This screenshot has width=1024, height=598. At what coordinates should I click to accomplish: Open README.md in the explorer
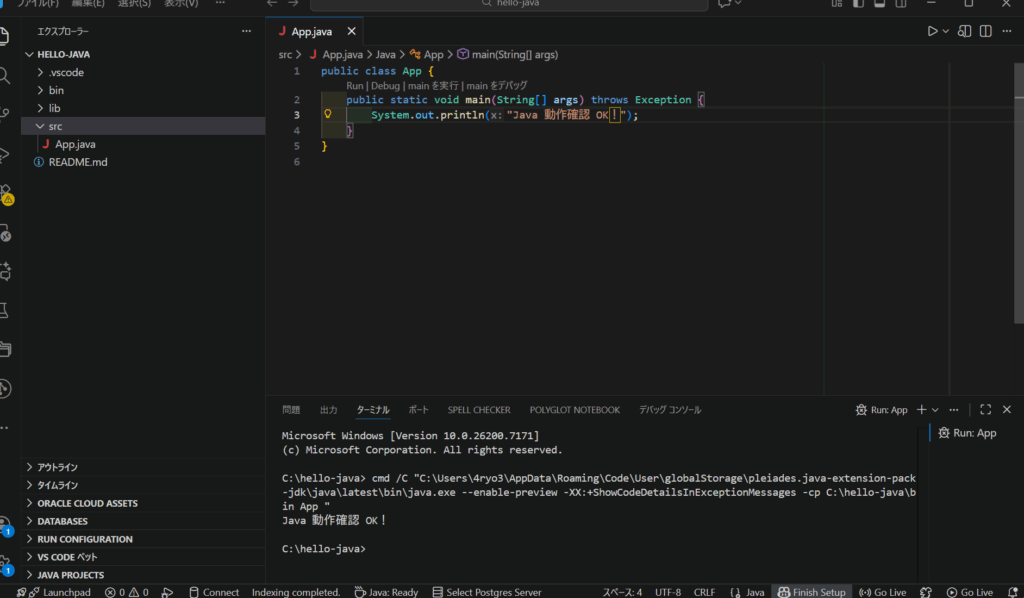[78, 162]
